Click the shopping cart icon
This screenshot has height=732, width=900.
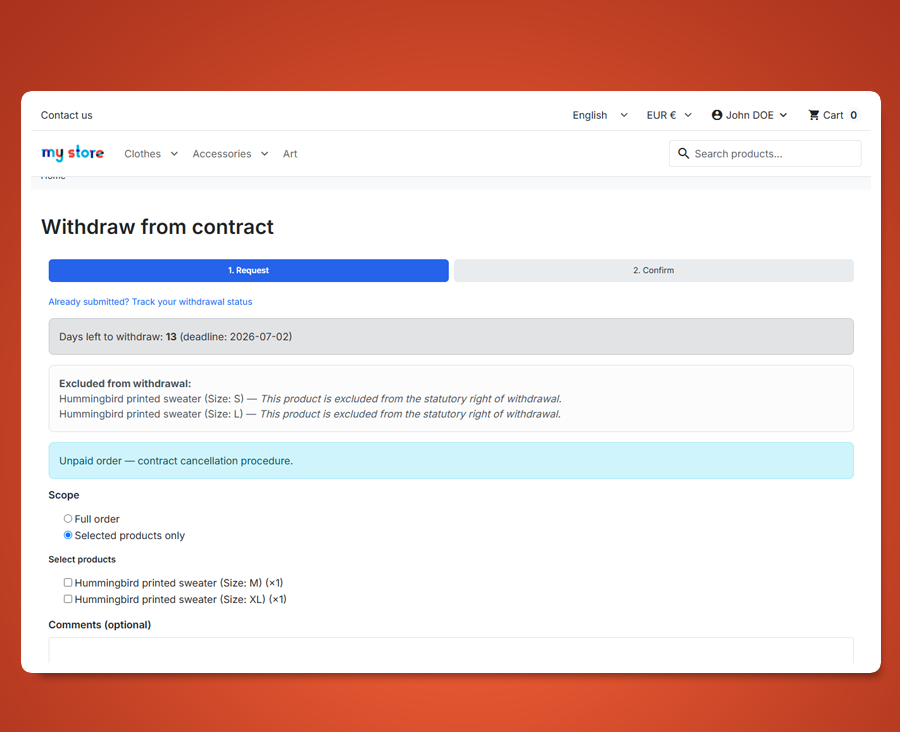[x=813, y=115]
